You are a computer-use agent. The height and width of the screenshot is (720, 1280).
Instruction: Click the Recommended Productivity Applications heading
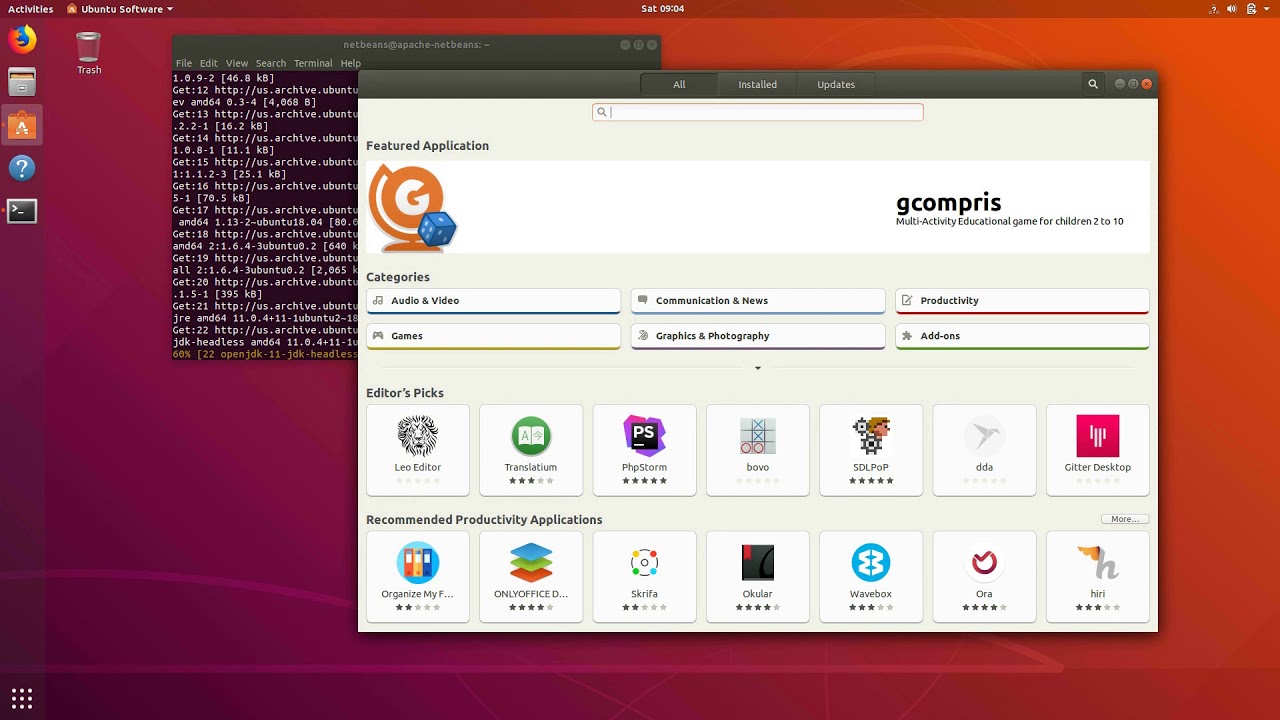click(x=484, y=520)
